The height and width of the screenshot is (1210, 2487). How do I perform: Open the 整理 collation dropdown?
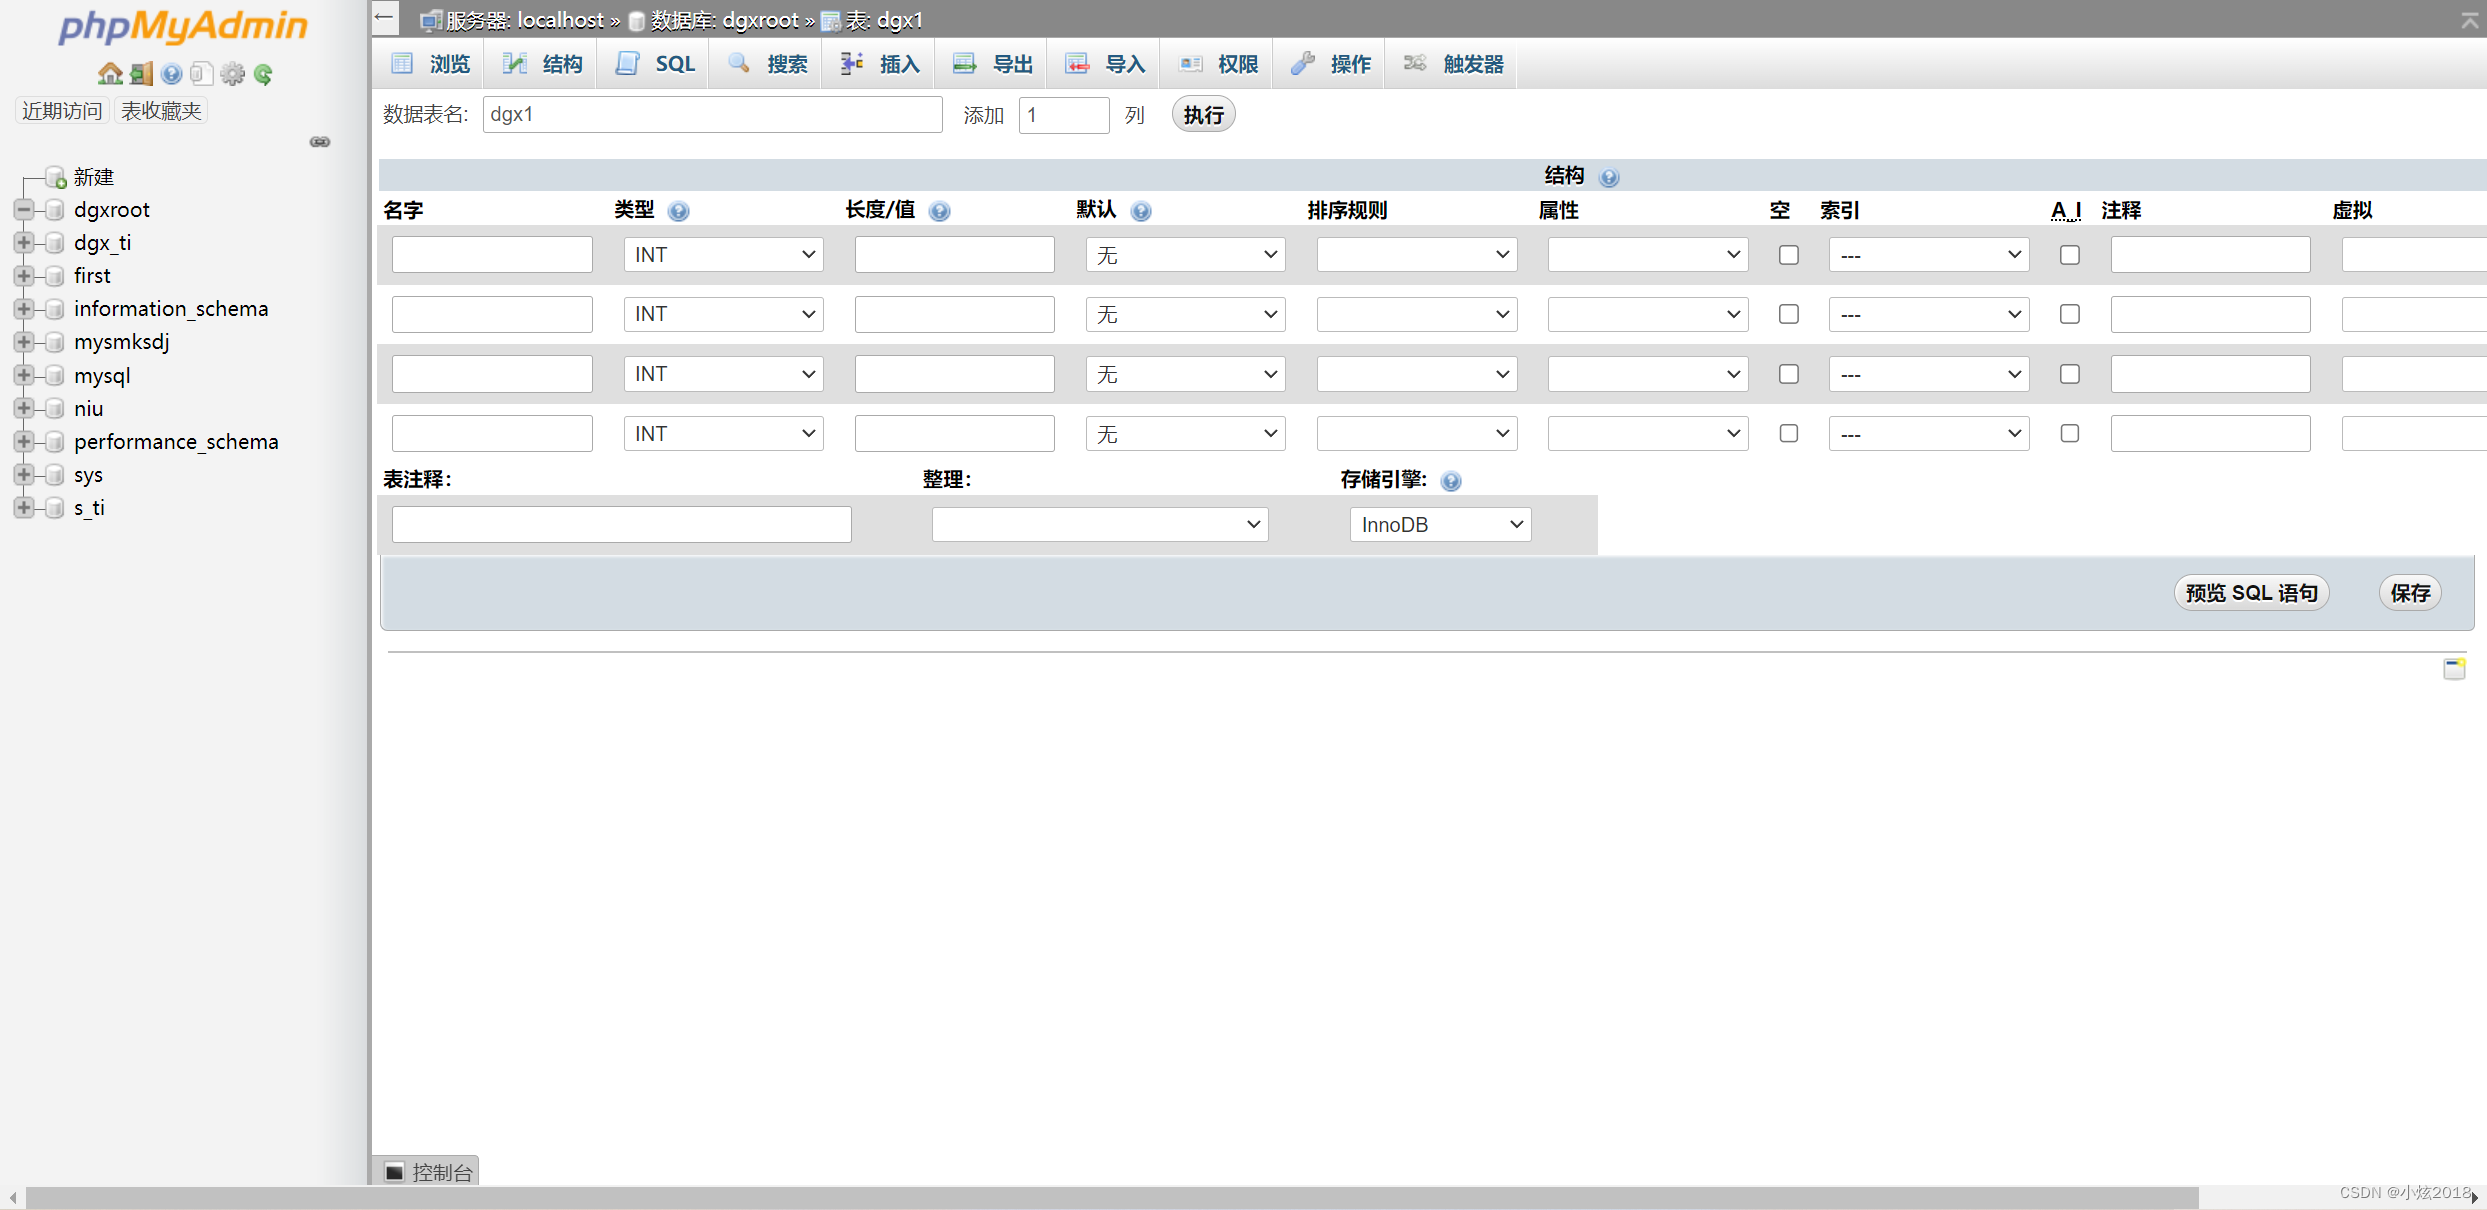1100,524
